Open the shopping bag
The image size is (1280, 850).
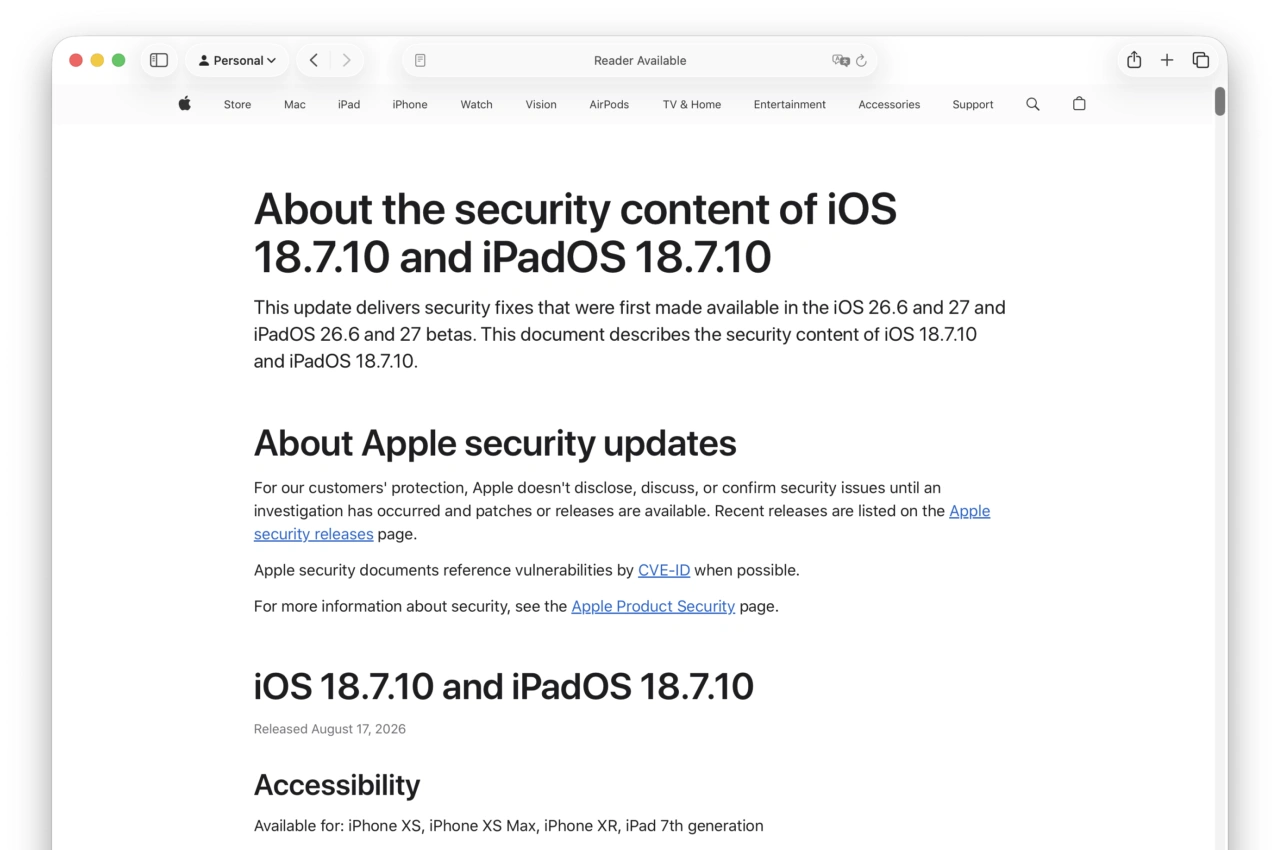point(1079,103)
